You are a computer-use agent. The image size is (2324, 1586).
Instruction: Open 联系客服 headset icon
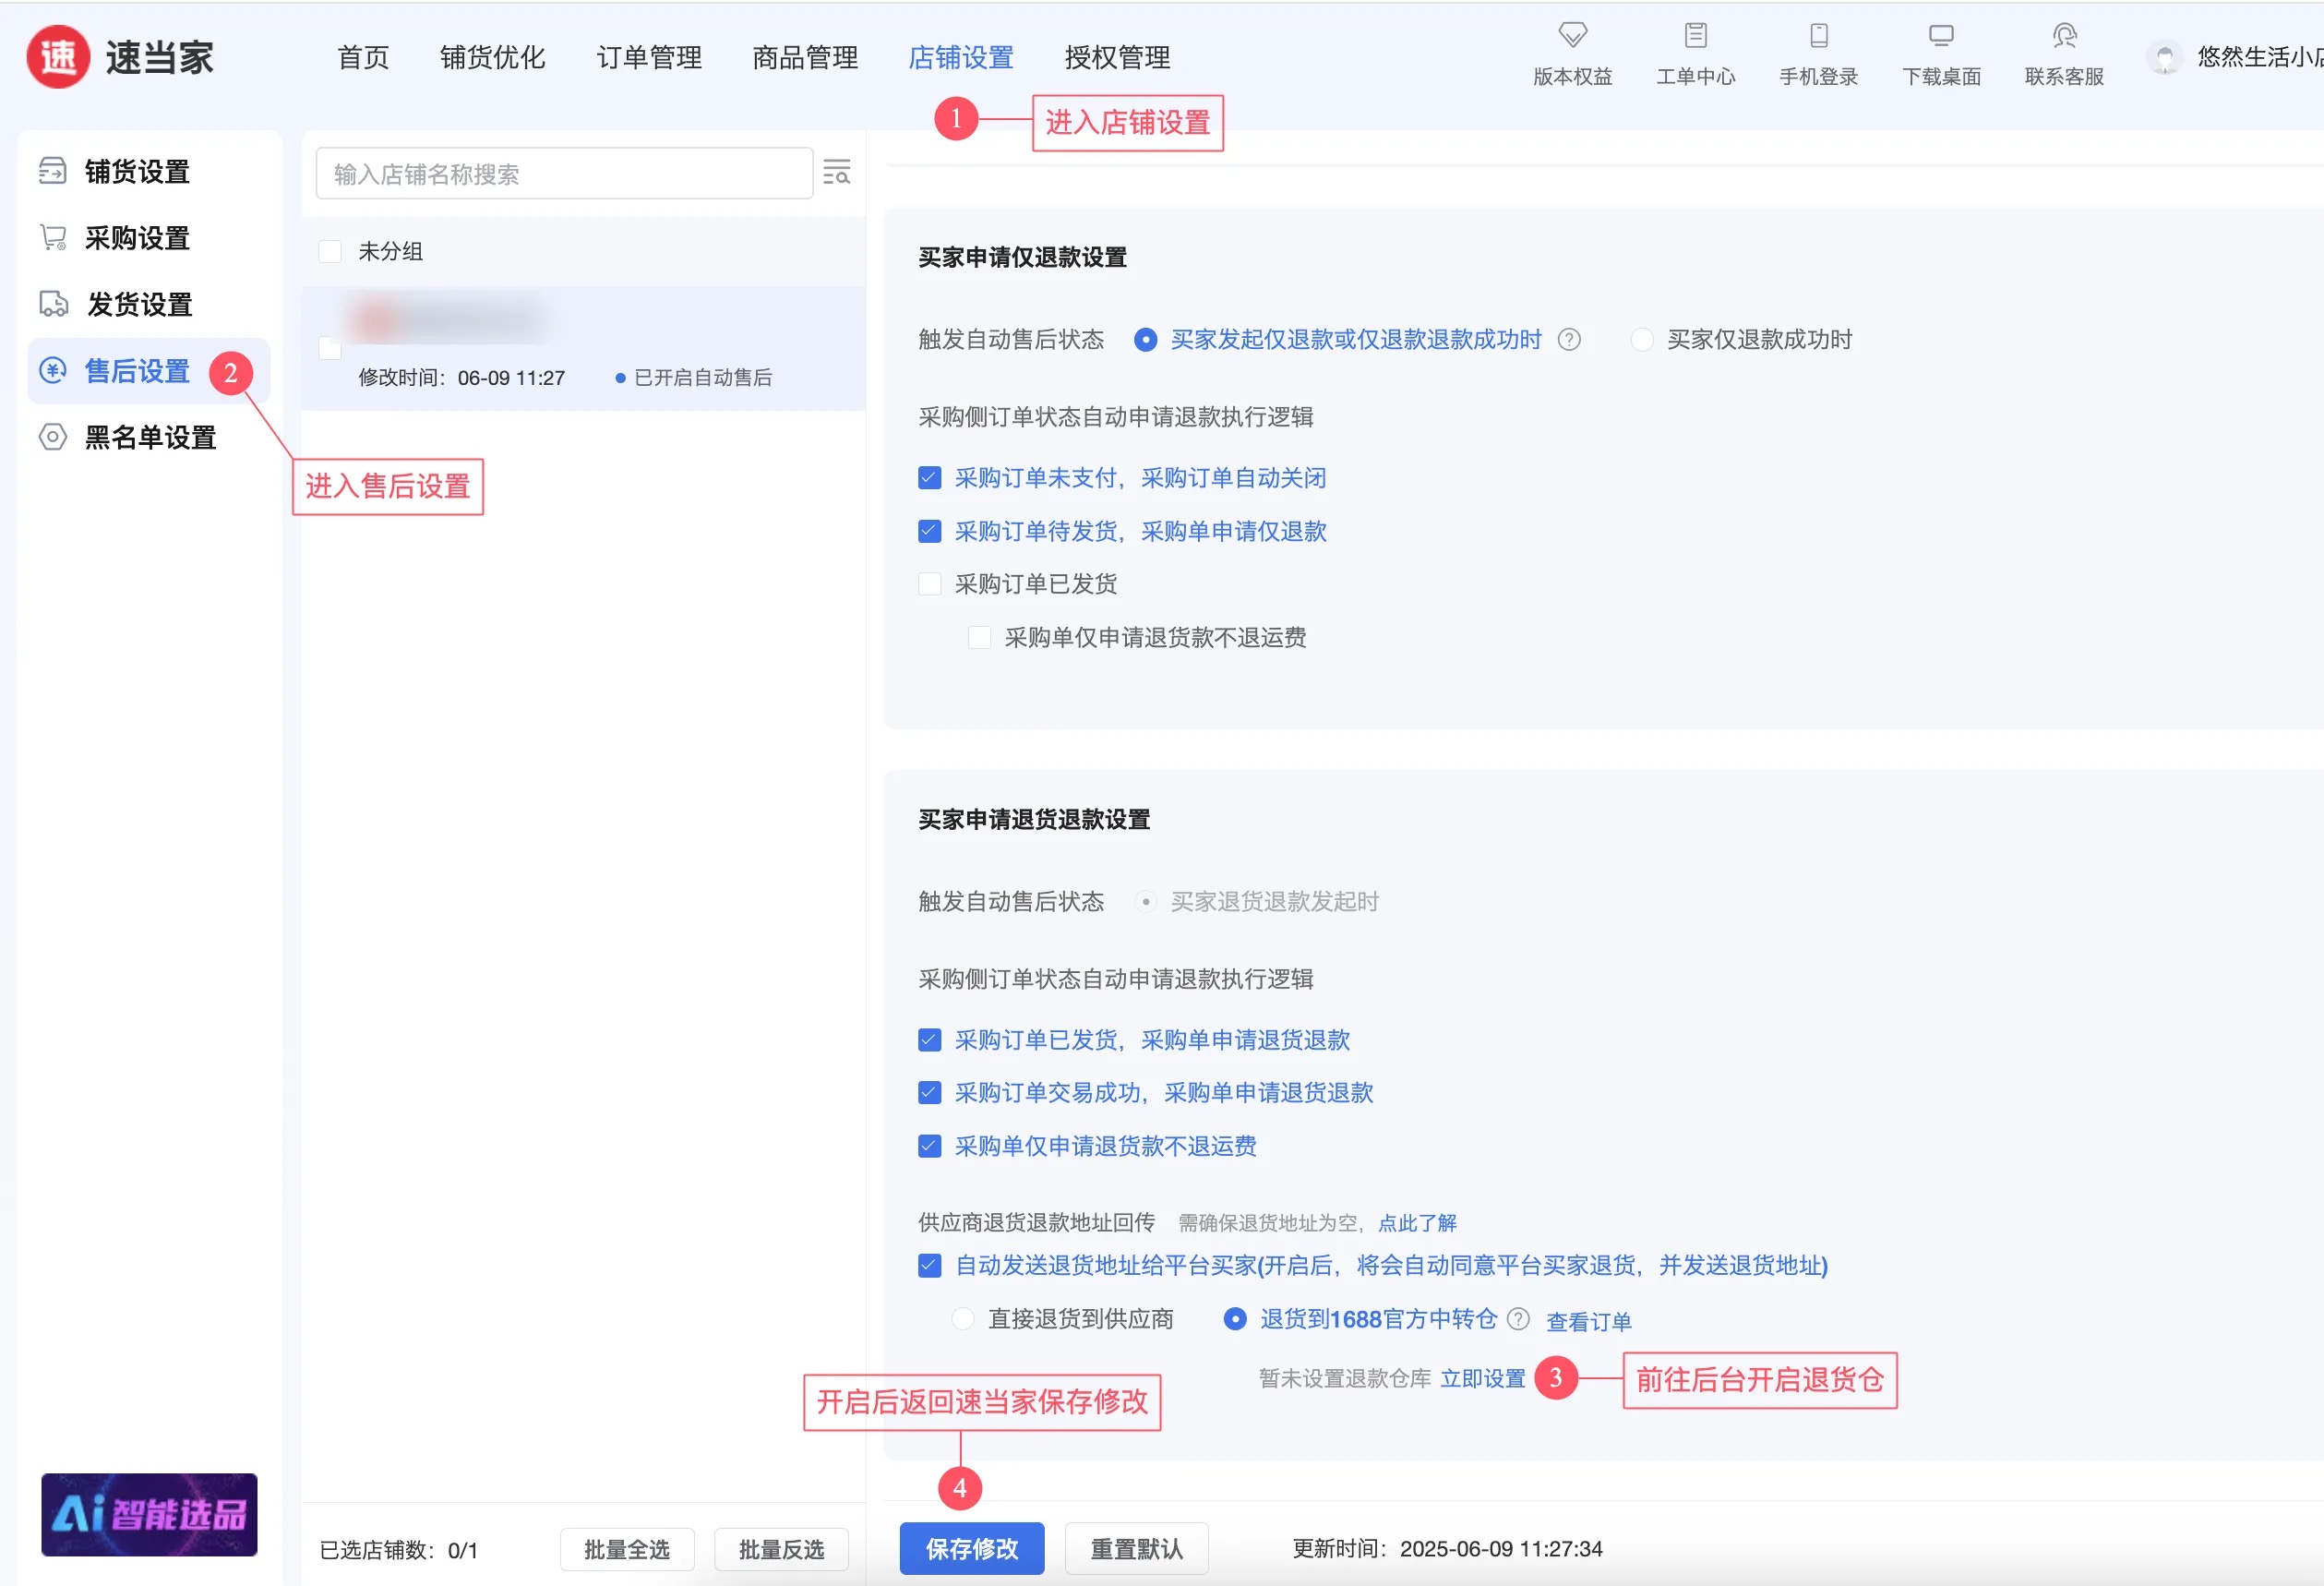coord(2064,36)
